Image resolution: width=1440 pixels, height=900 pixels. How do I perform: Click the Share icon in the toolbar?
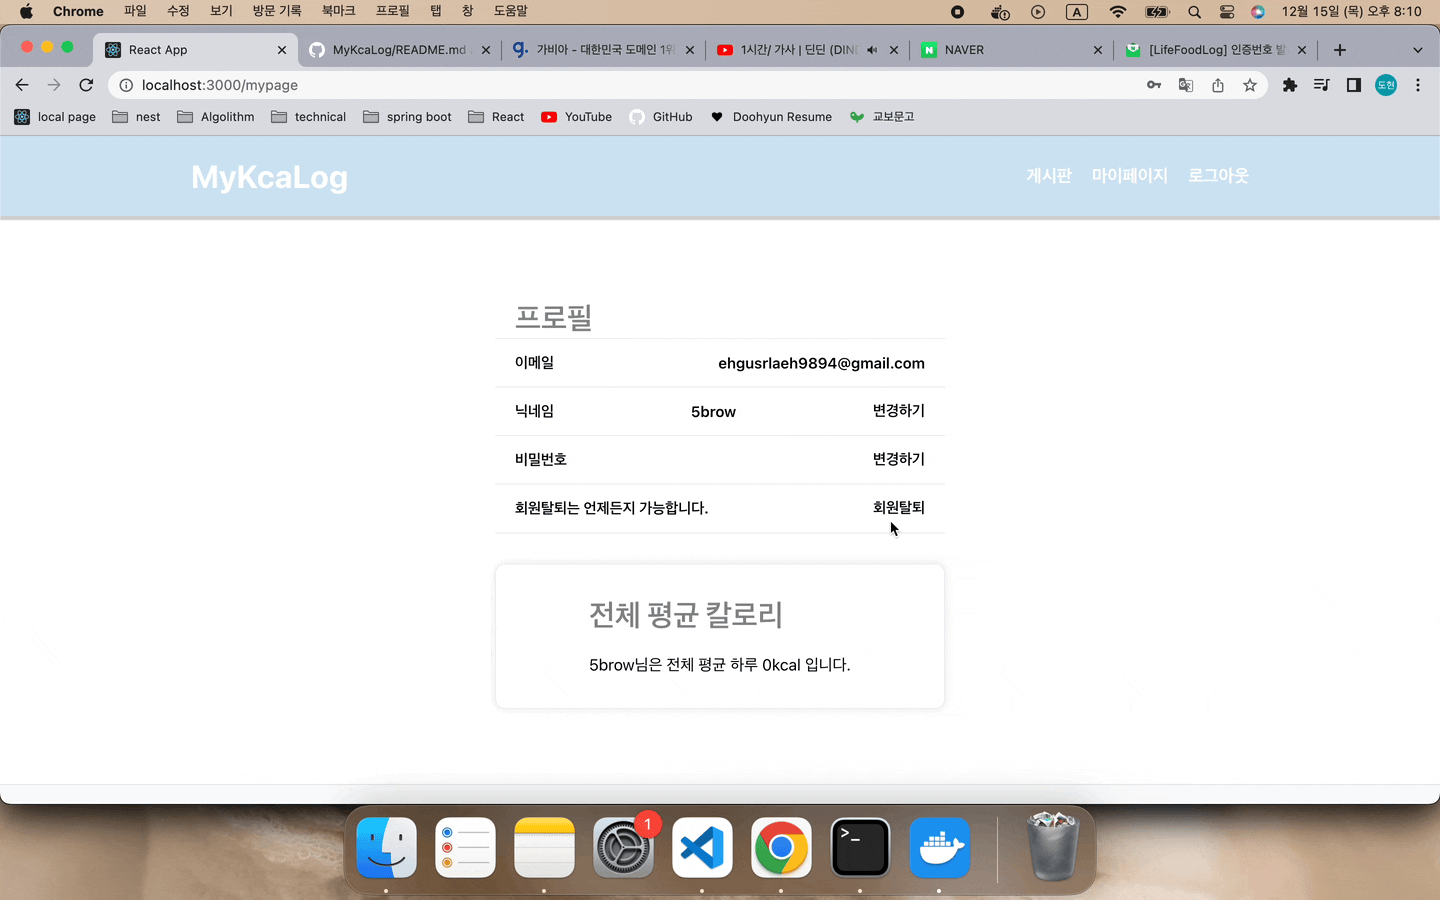(1217, 85)
